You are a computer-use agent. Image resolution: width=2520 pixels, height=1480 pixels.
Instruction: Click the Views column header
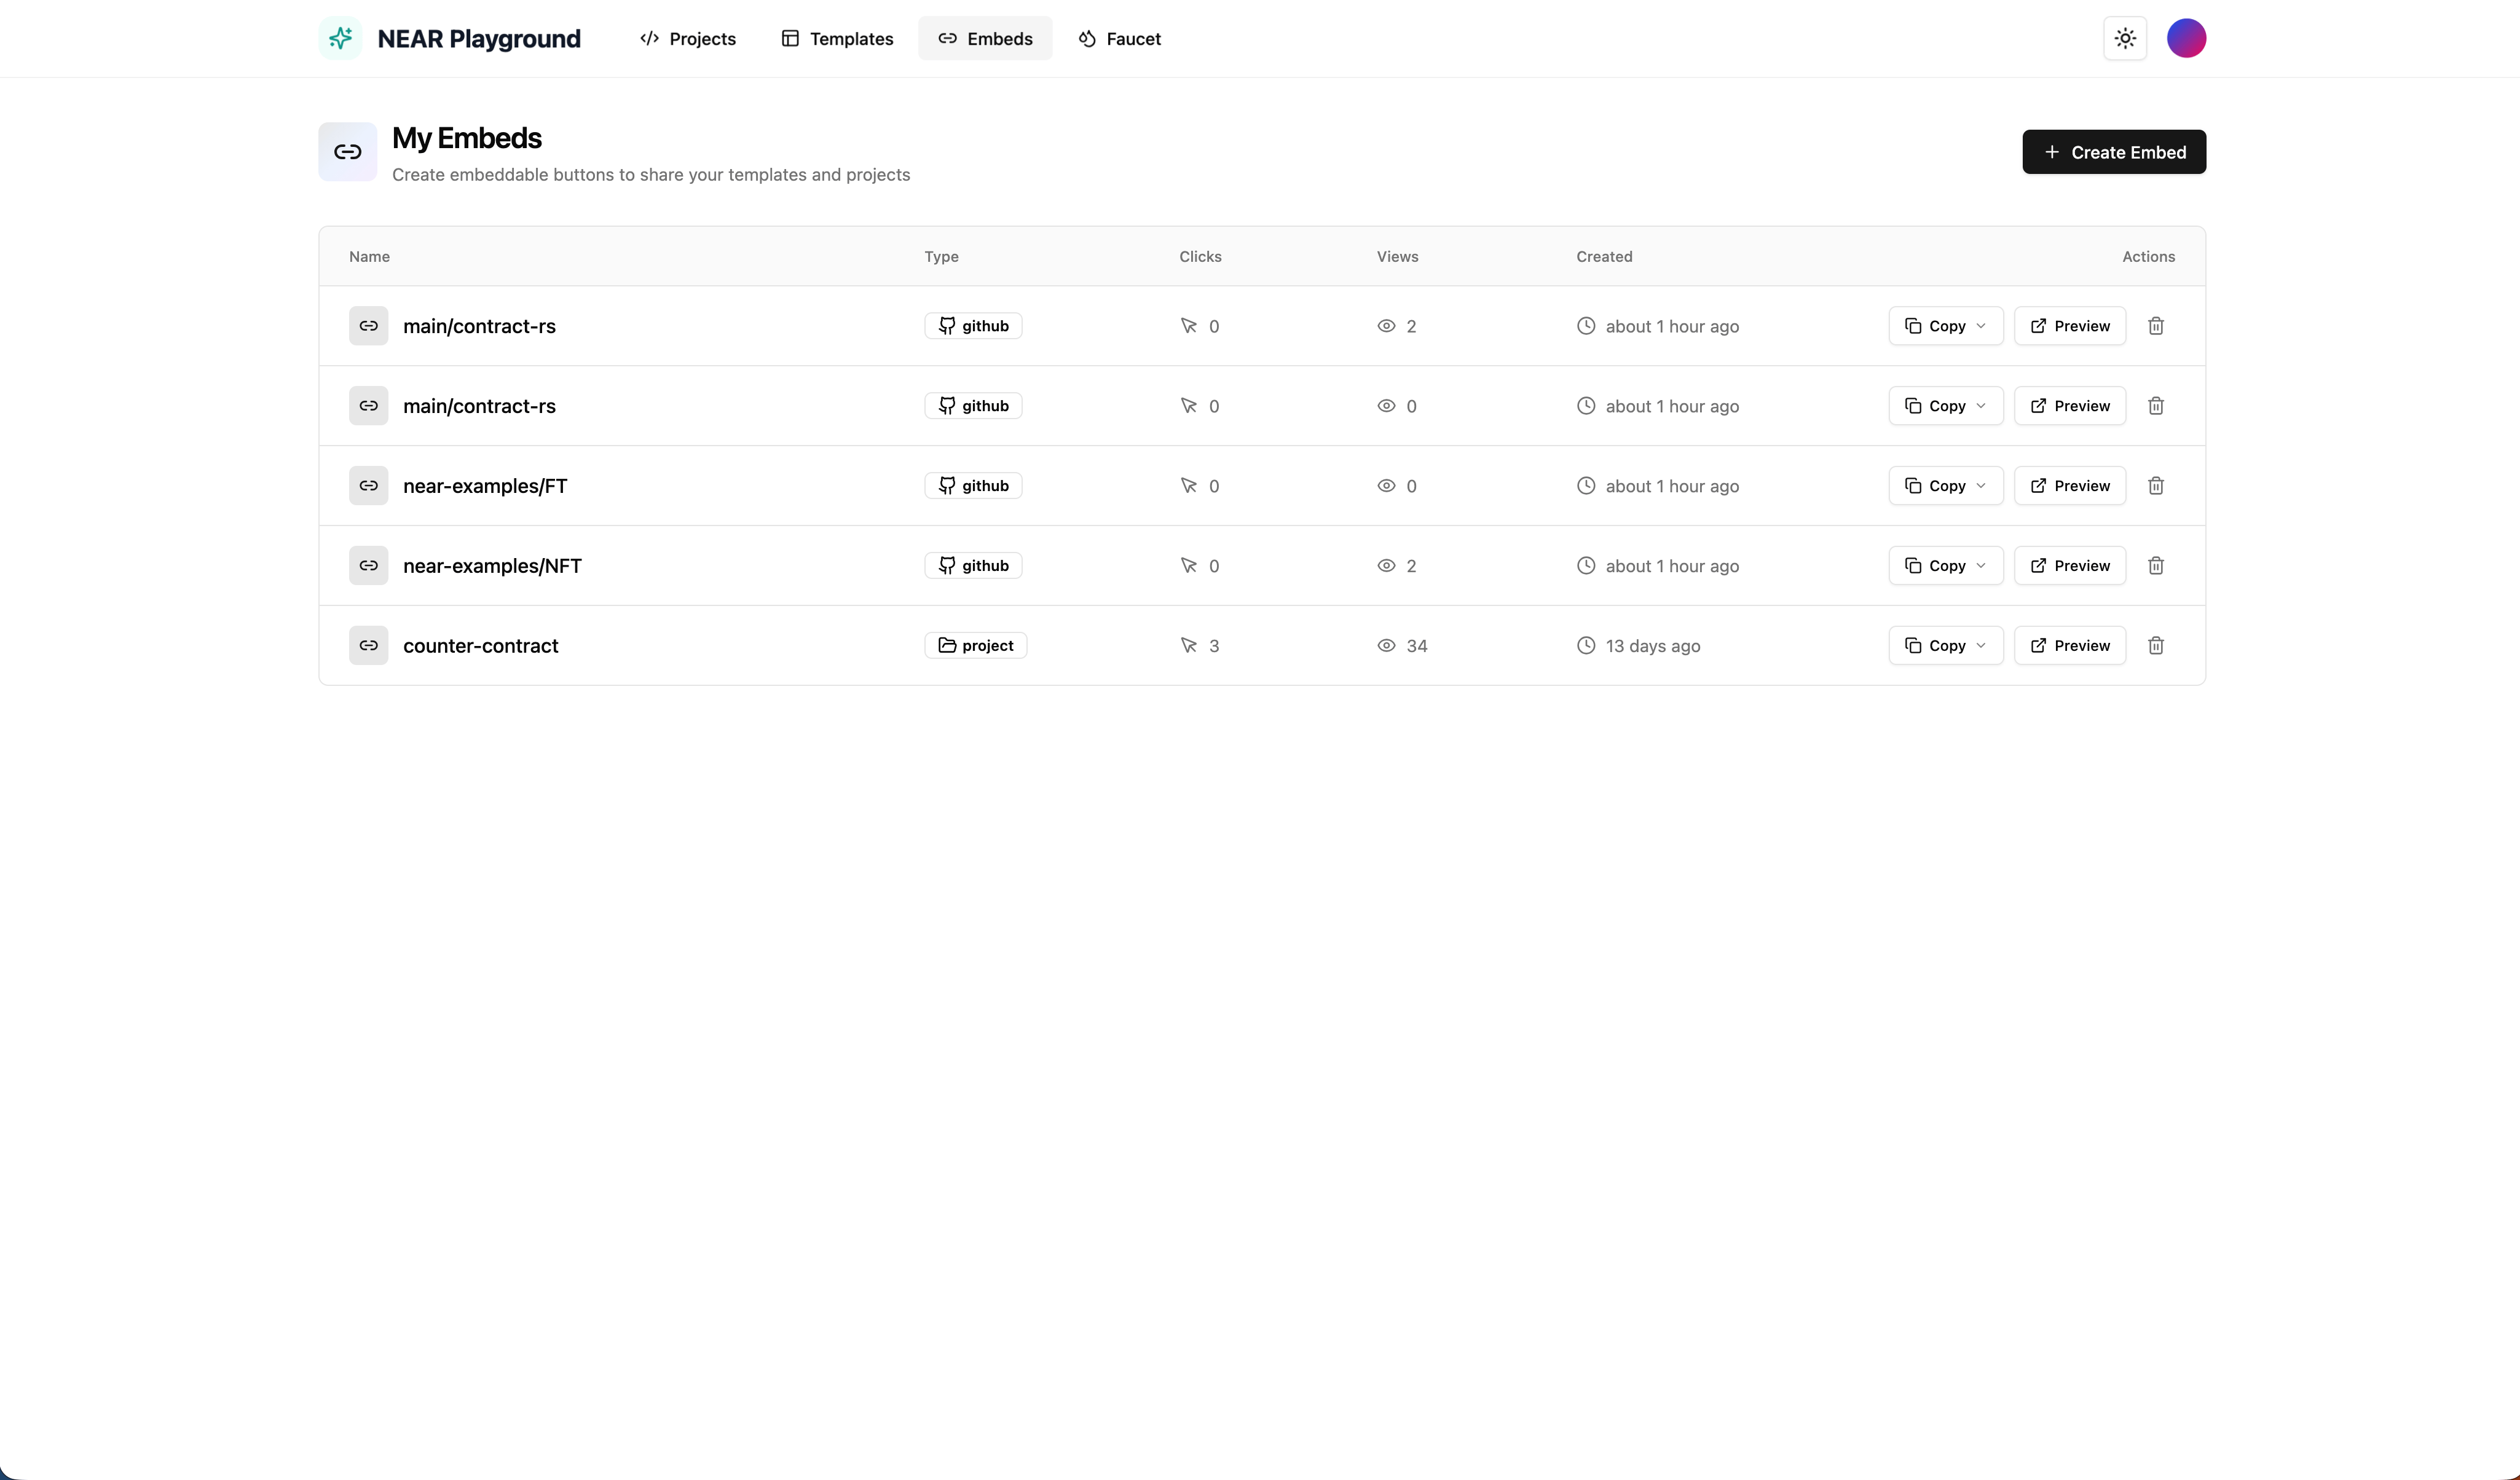(x=1397, y=257)
